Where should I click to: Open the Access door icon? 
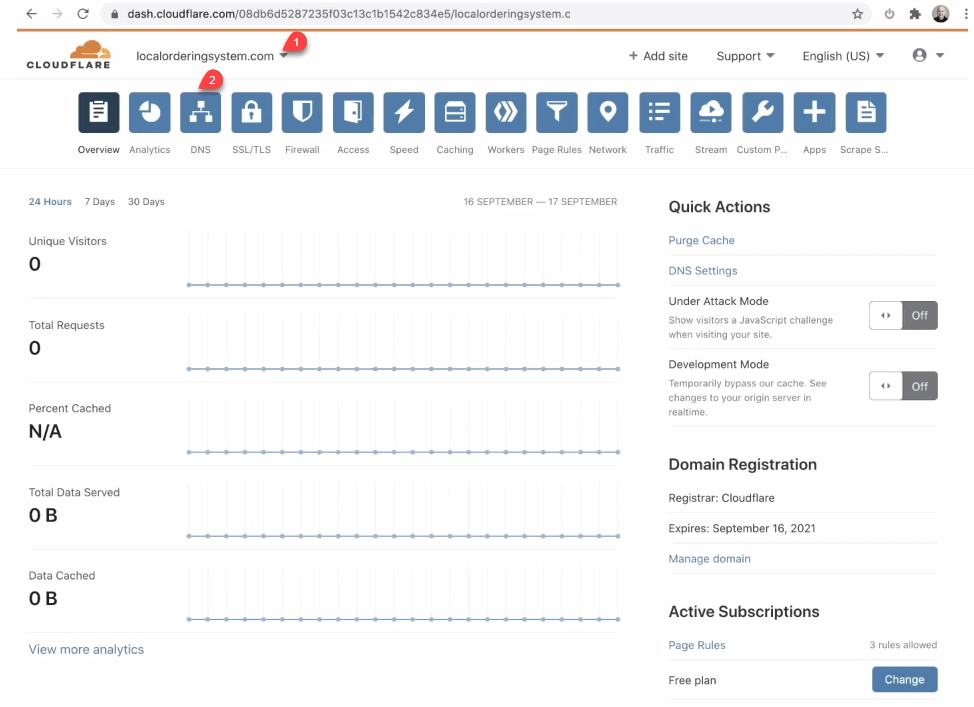(x=353, y=112)
